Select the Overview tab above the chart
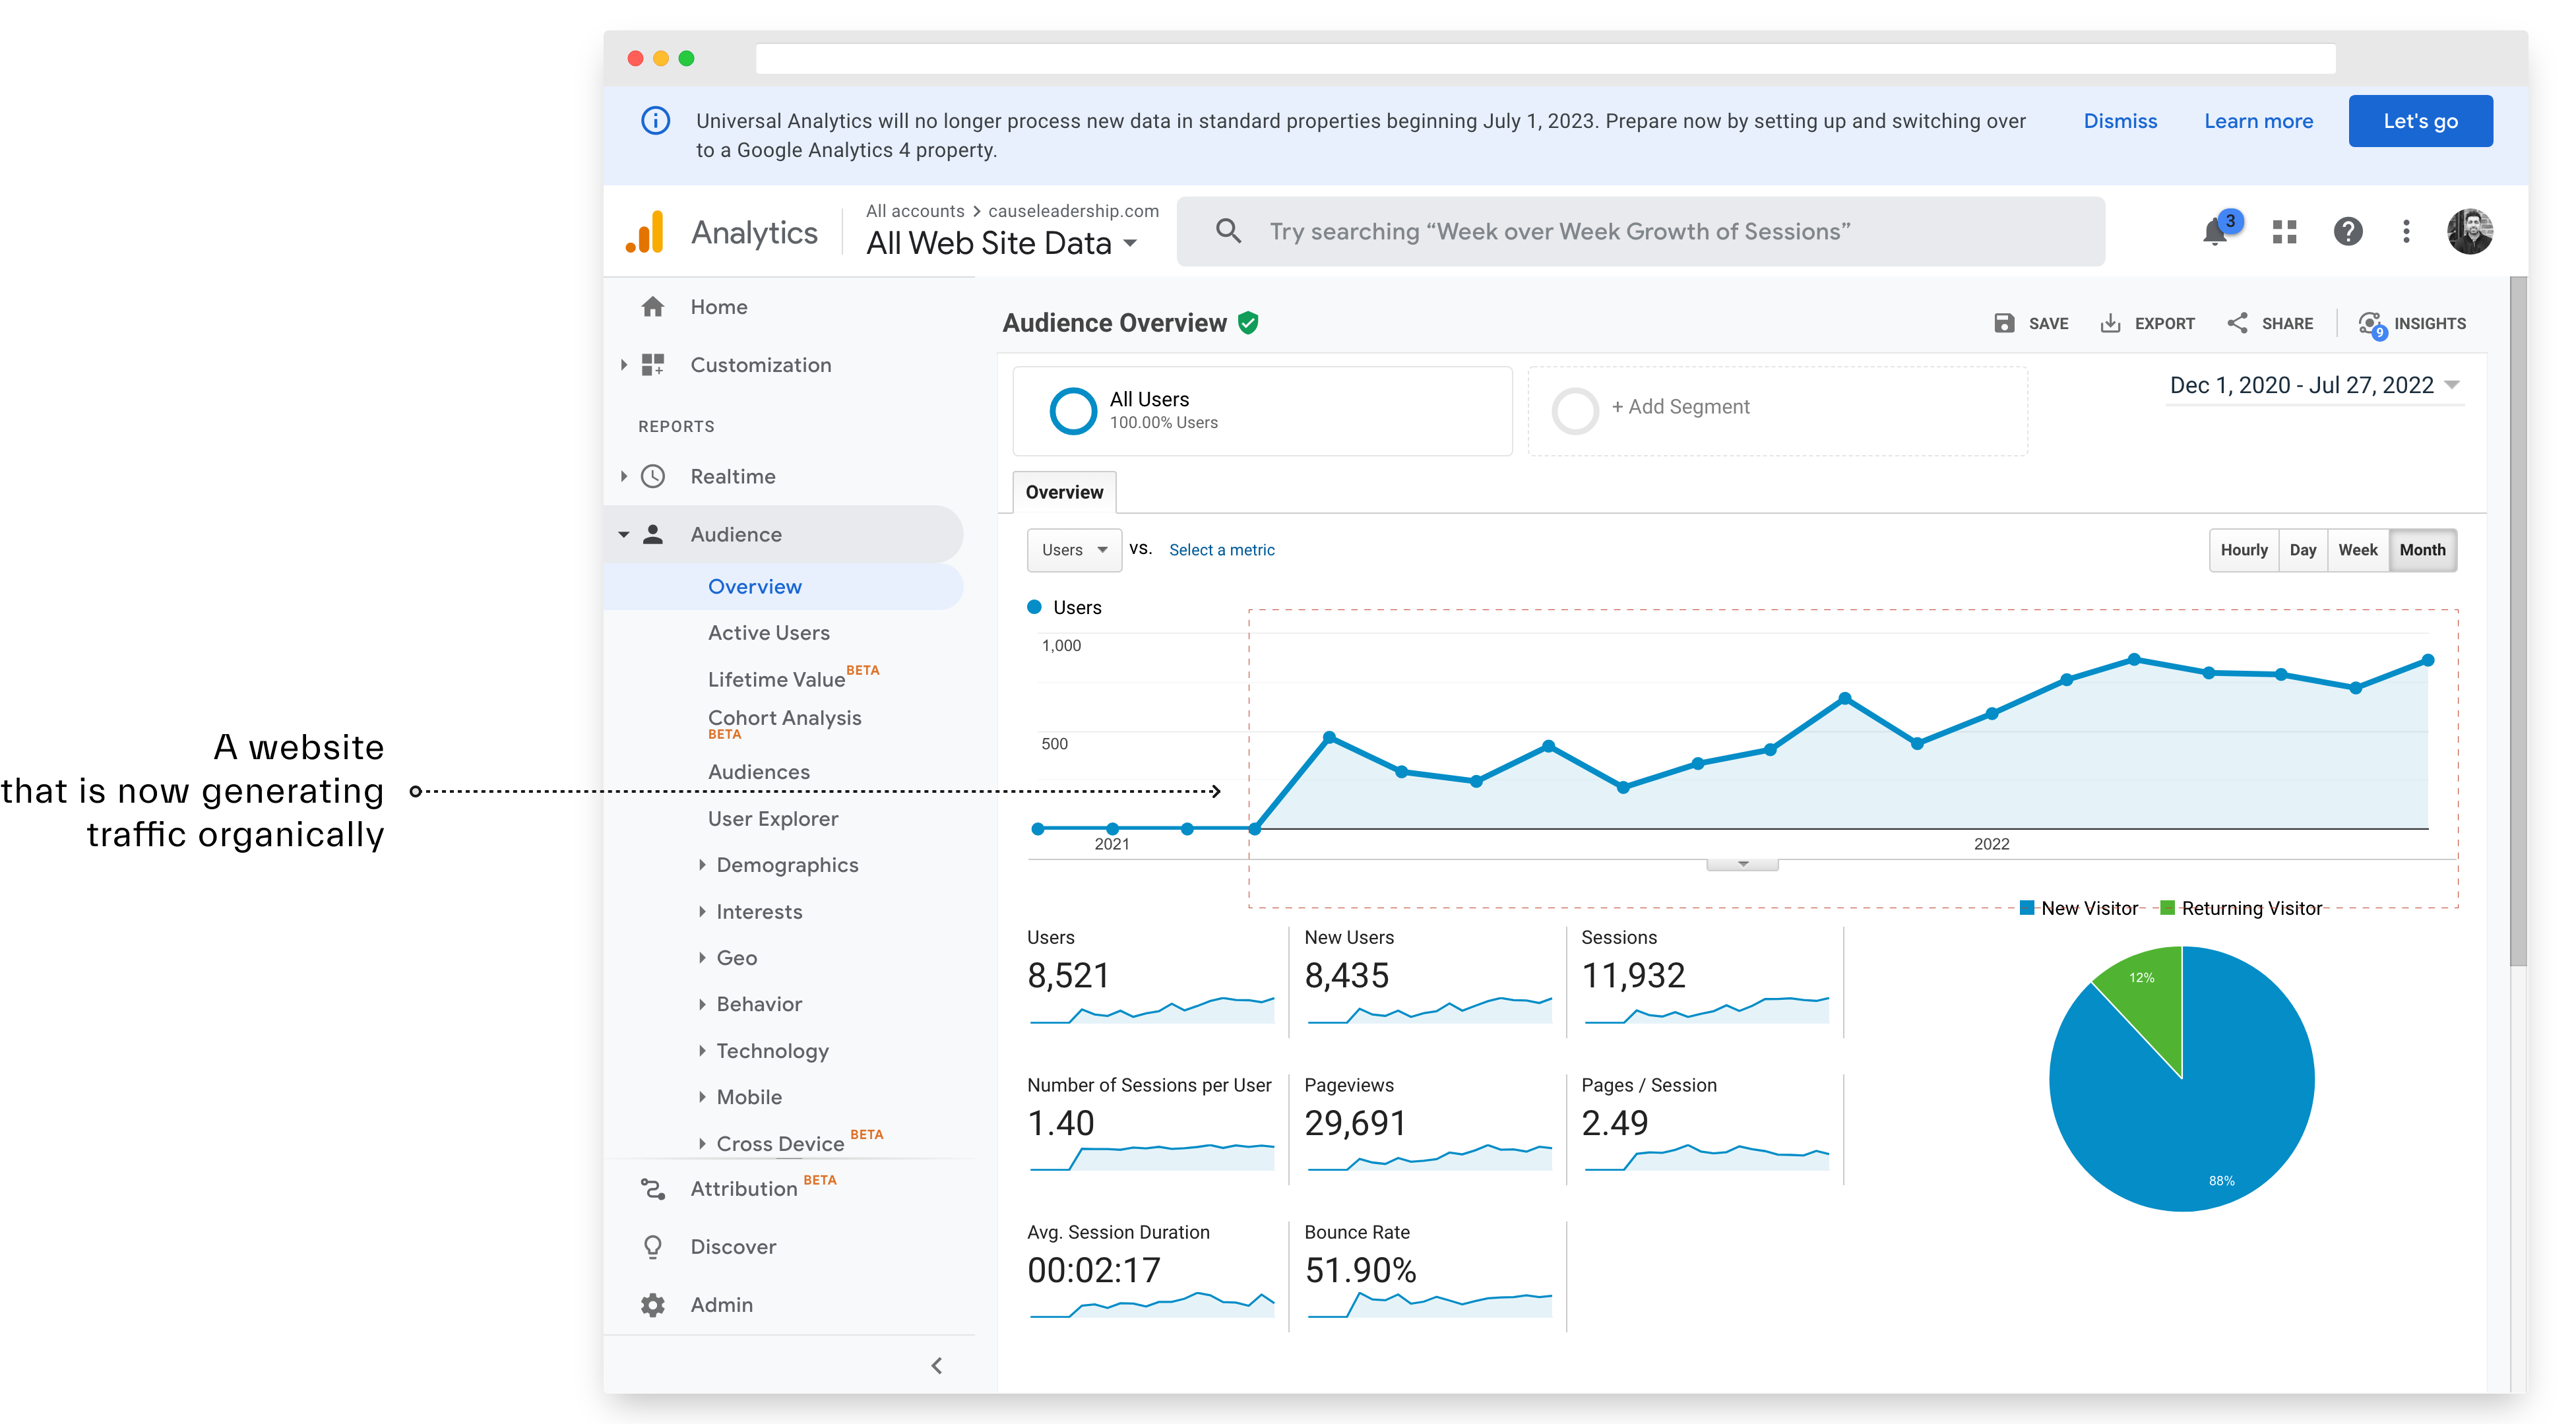This screenshot has height=1424, width=2576. click(1064, 492)
